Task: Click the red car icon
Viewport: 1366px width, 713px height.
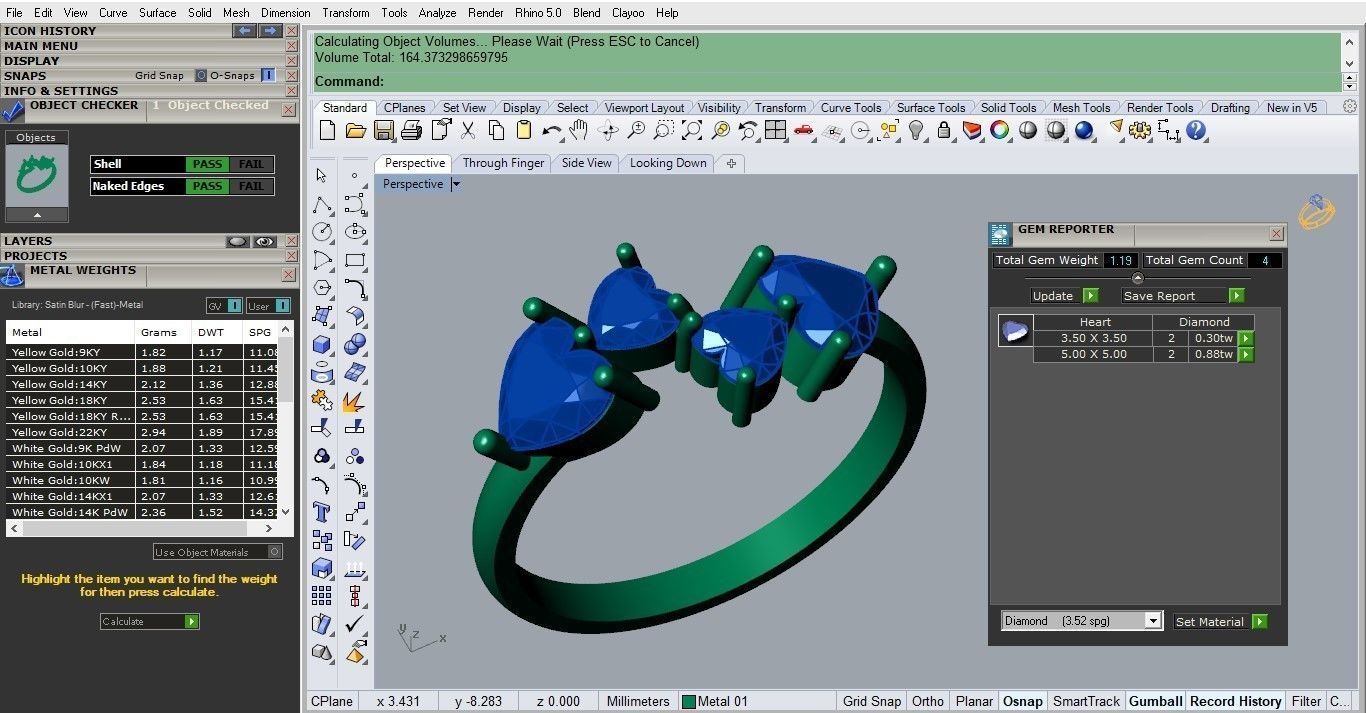Action: (x=803, y=130)
